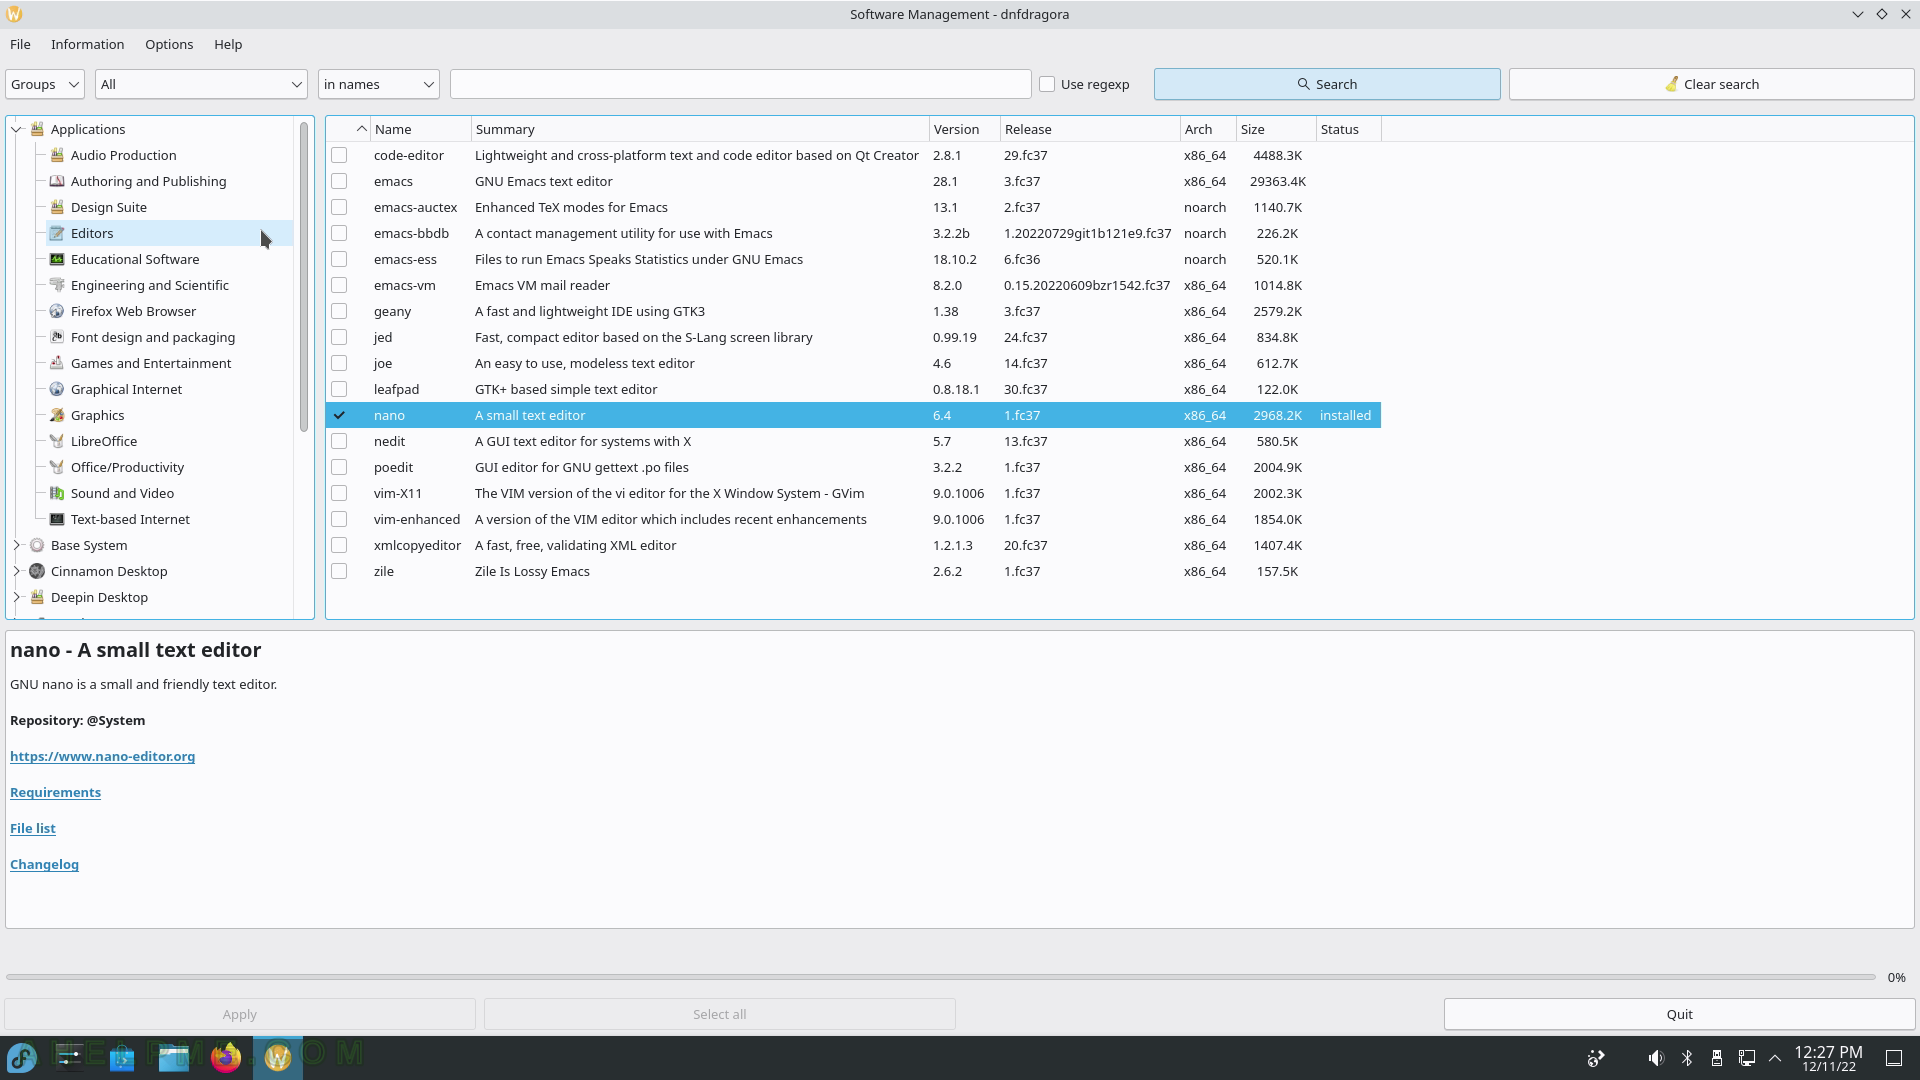
Task: Click the Font design and packaging icon
Action: coord(57,337)
